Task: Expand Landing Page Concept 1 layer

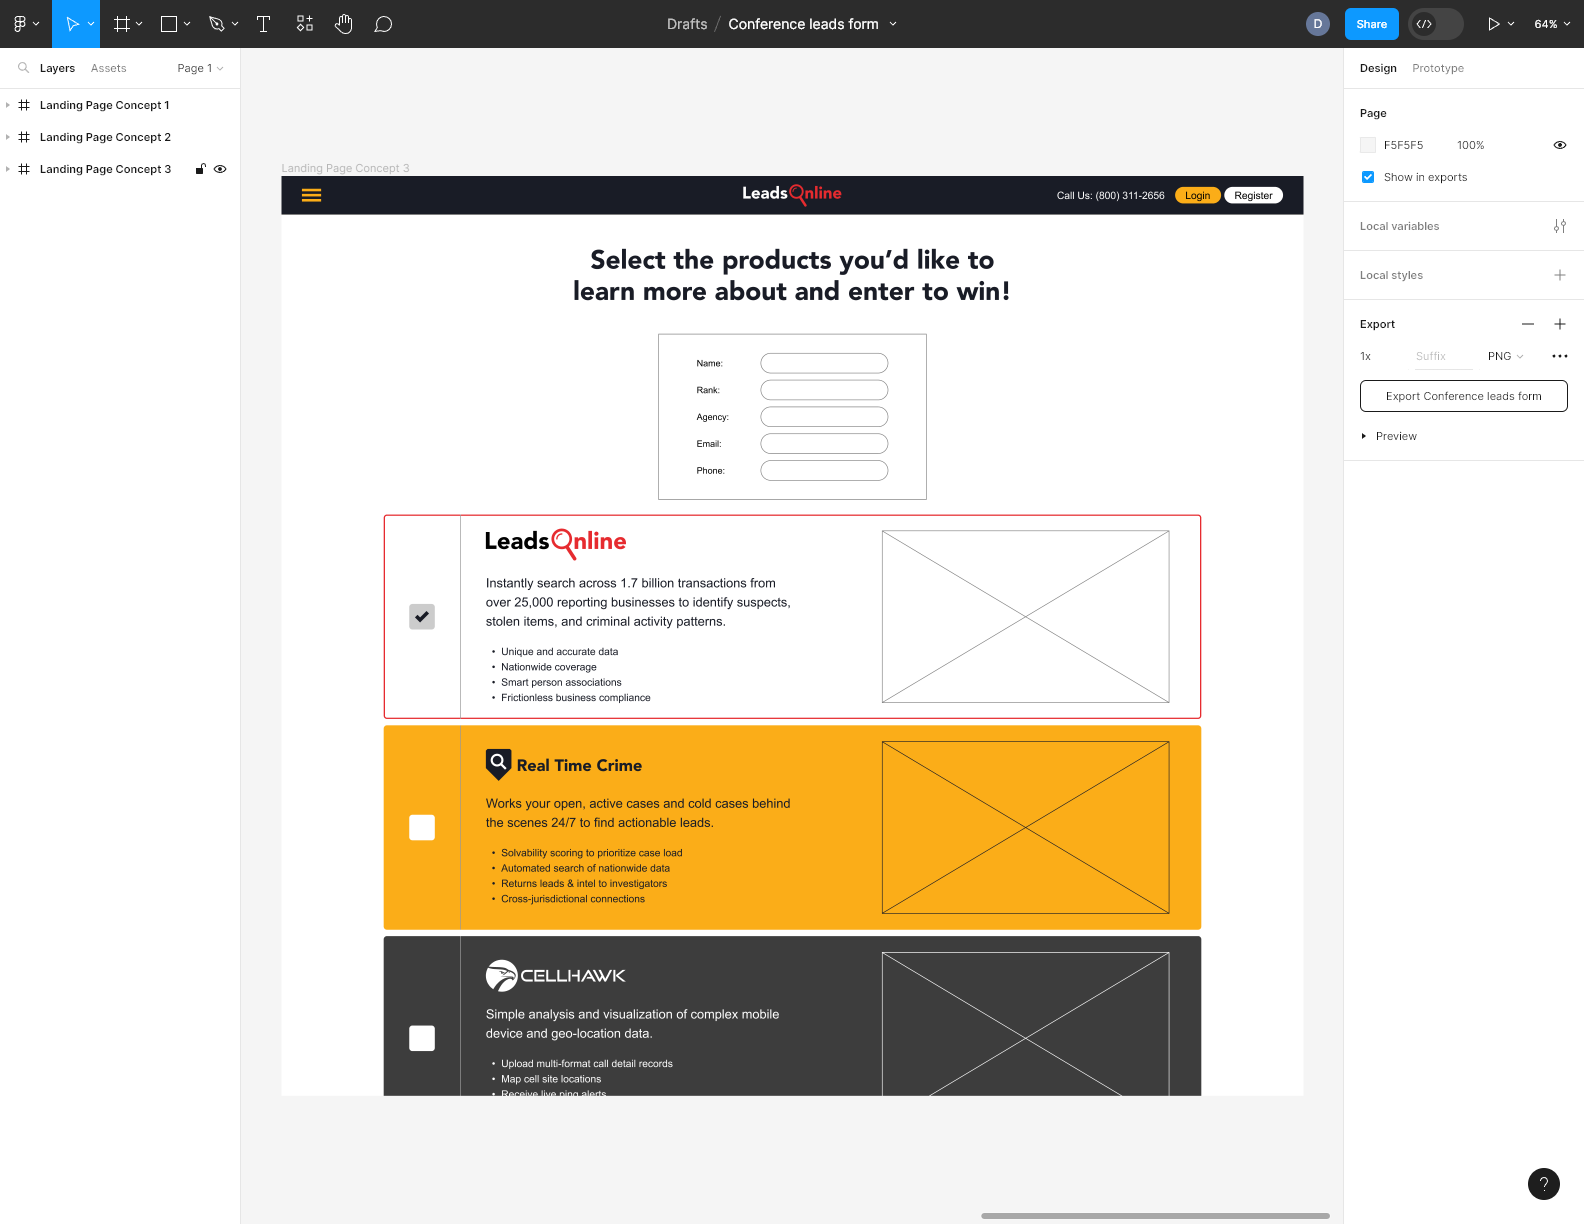Action: pos(8,105)
